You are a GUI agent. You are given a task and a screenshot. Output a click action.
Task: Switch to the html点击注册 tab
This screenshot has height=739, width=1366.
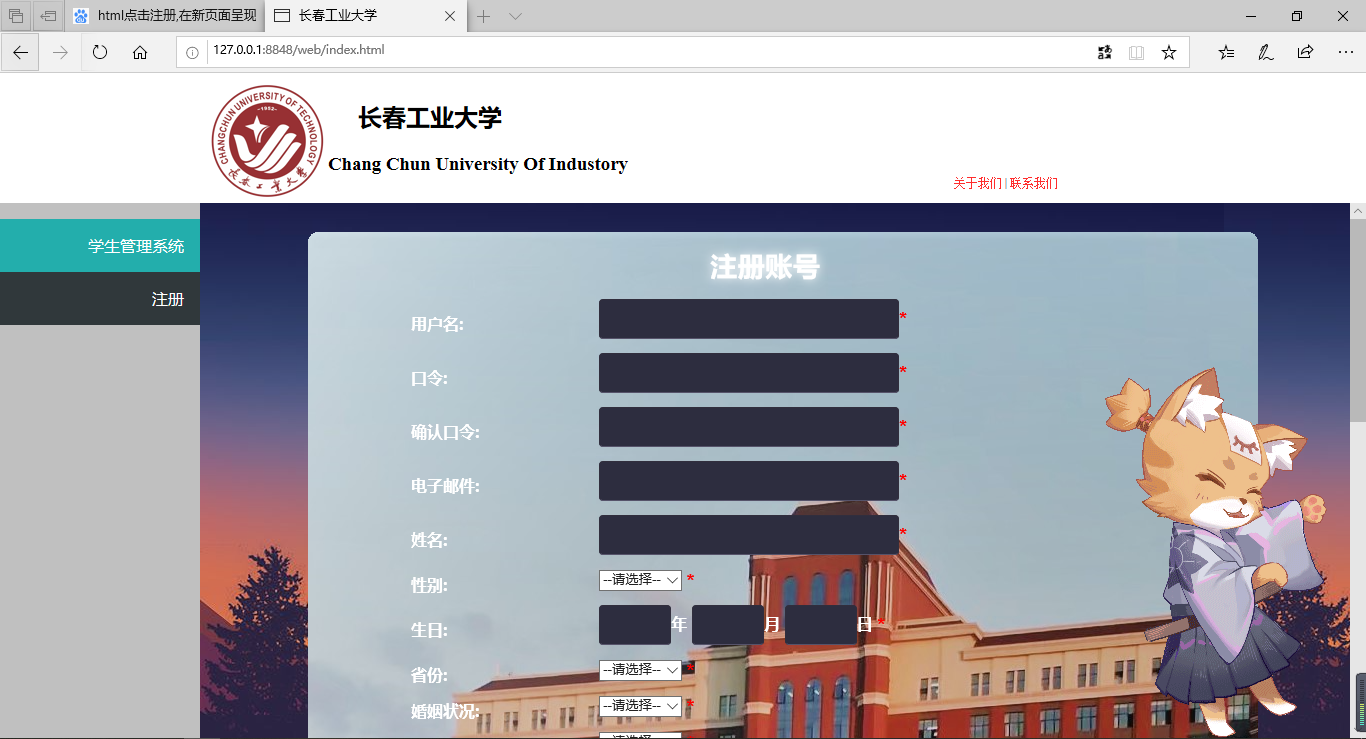[165, 16]
